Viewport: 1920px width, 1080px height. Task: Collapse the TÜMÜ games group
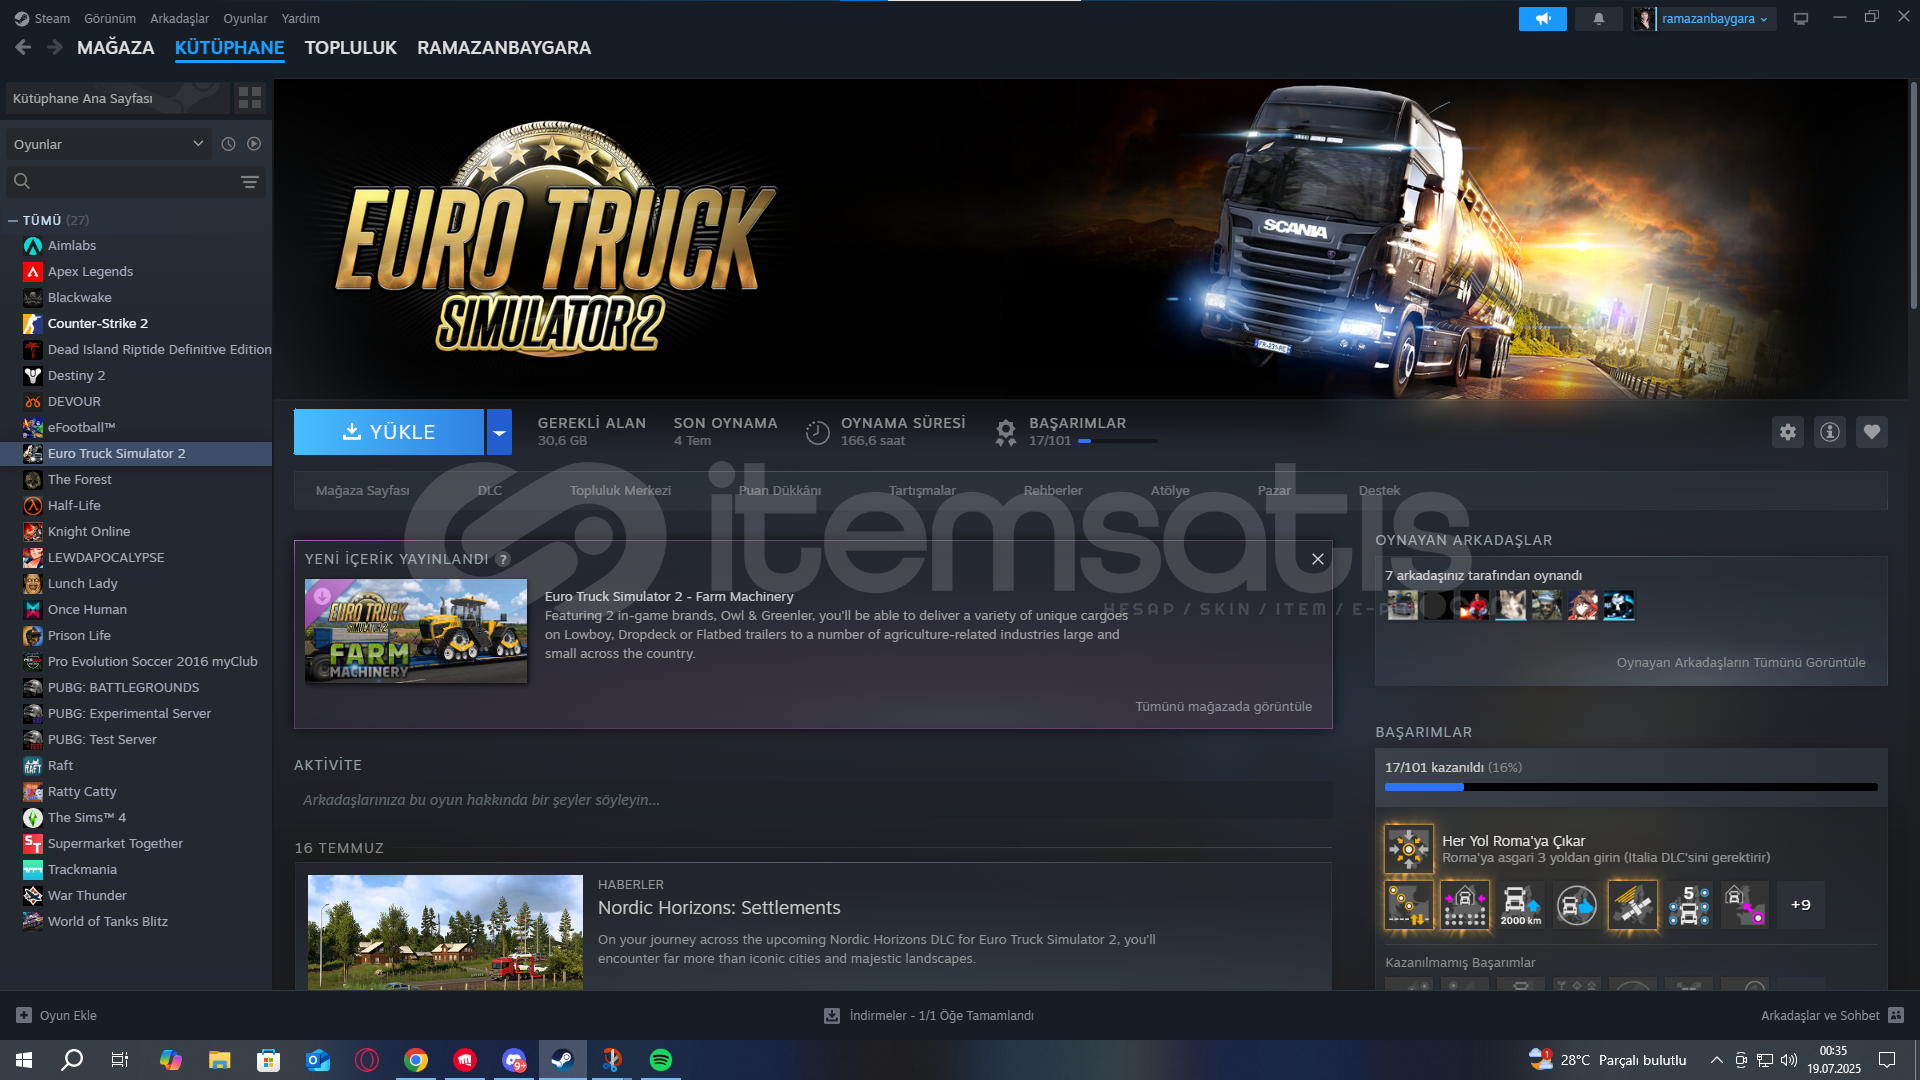coord(13,220)
